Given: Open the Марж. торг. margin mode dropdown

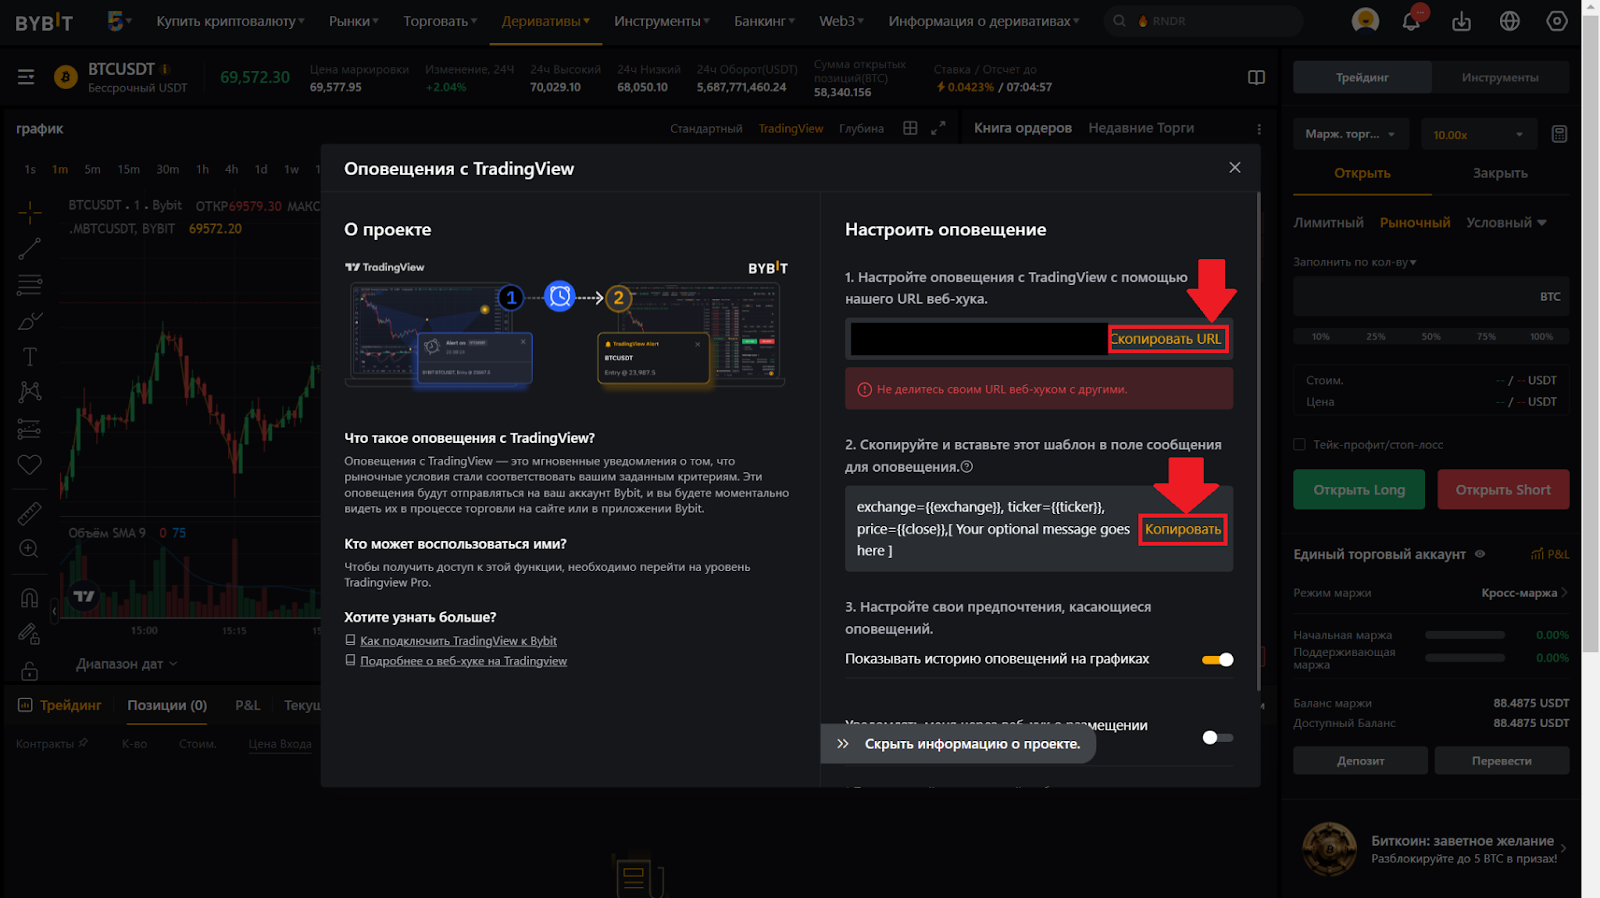Looking at the screenshot, I should [x=1350, y=134].
